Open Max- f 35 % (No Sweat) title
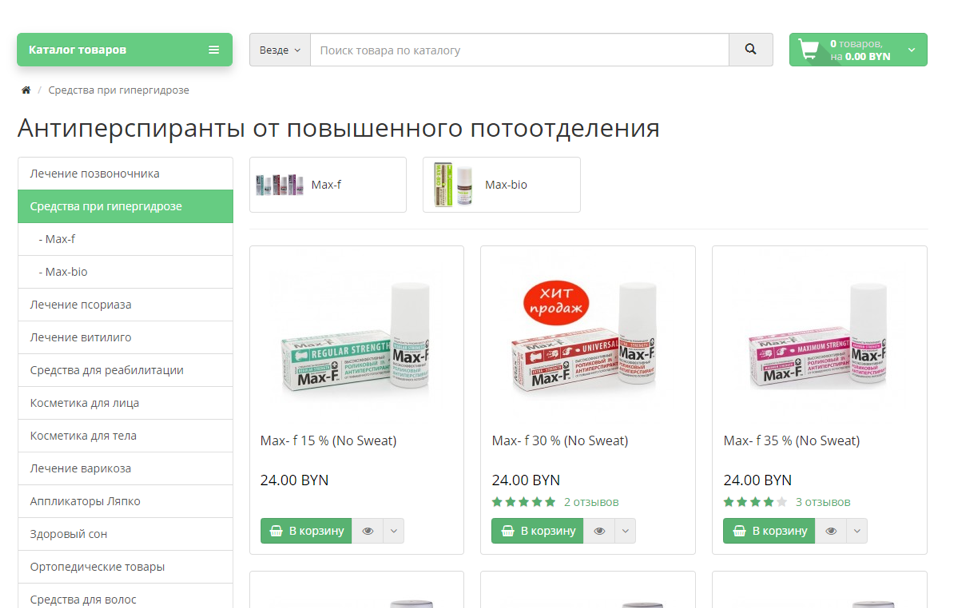The height and width of the screenshot is (608, 972). 792,441
